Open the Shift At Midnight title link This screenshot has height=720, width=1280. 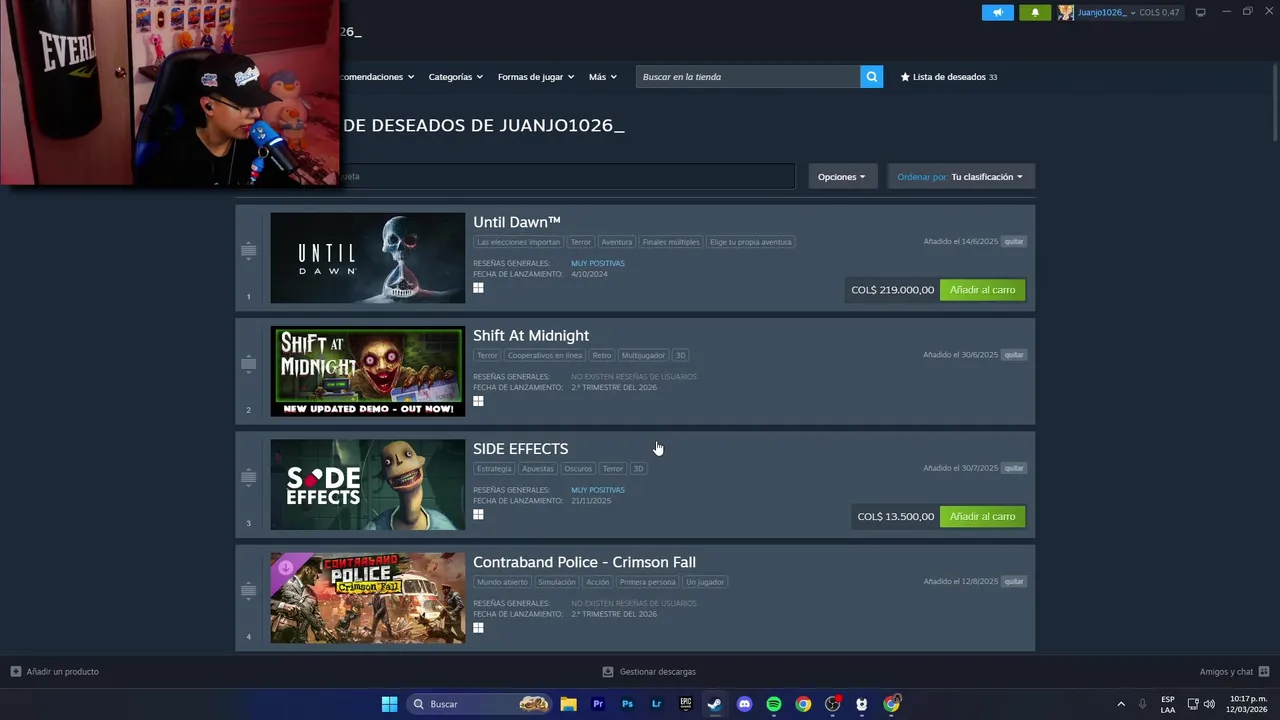pyautogui.click(x=531, y=336)
